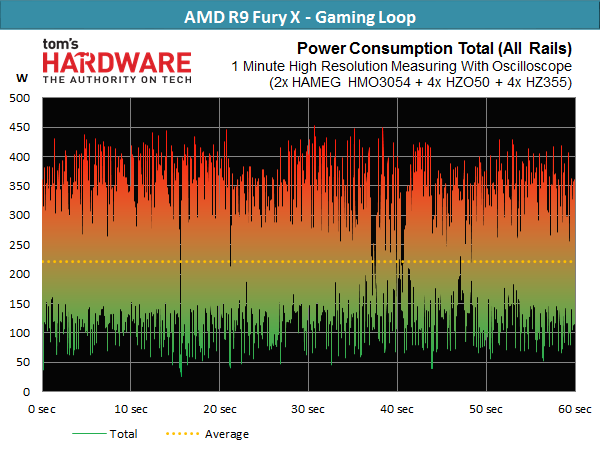
Task: Click the 250 y-axis value
Action: click(x=20, y=245)
